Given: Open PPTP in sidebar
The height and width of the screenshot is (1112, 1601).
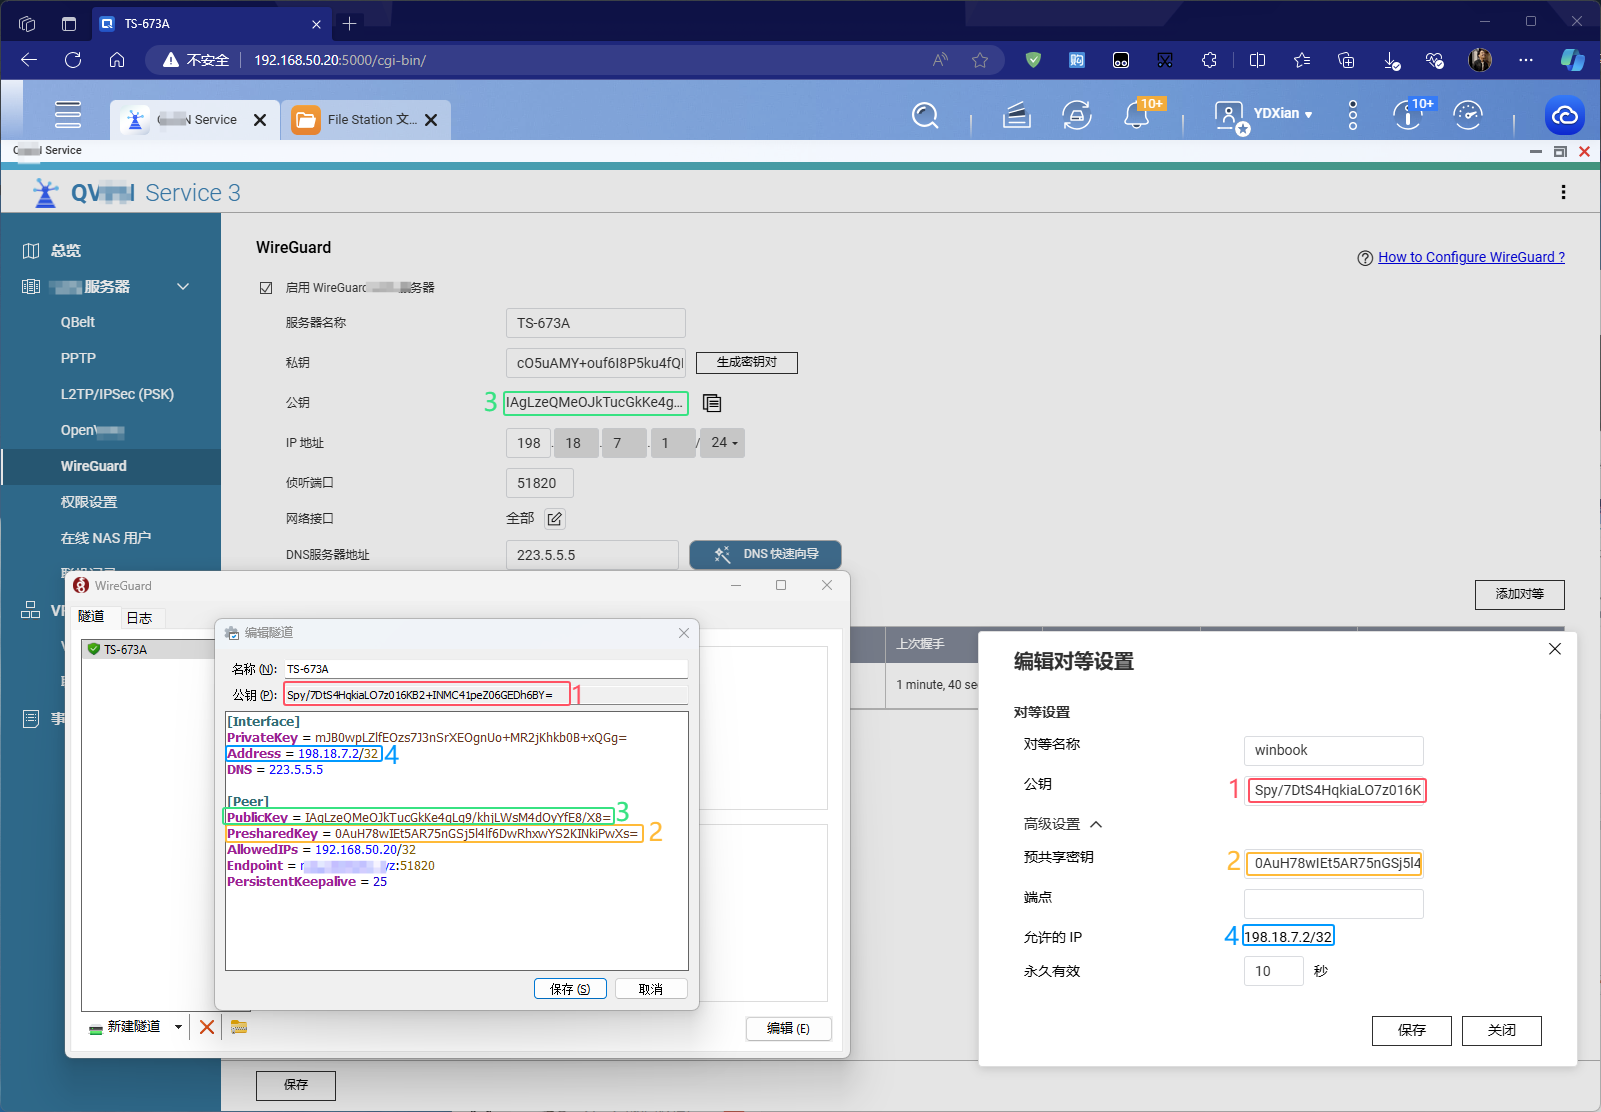Looking at the screenshot, I should point(78,358).
